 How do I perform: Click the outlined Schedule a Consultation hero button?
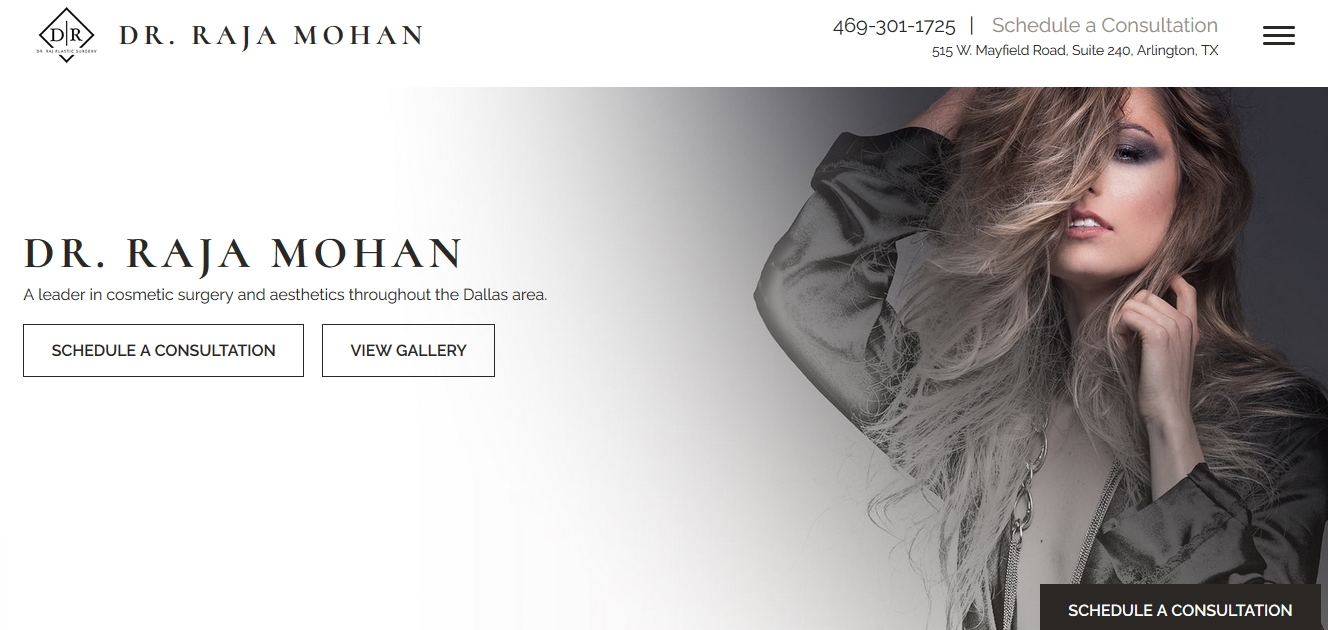pos(163,350)
